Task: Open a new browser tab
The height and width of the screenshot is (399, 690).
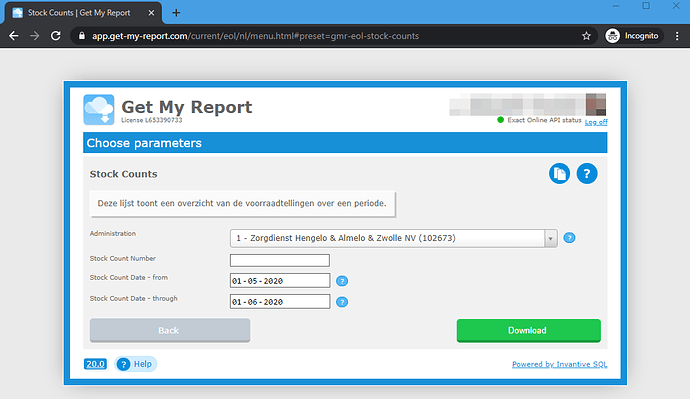Action: click(176, 13)
